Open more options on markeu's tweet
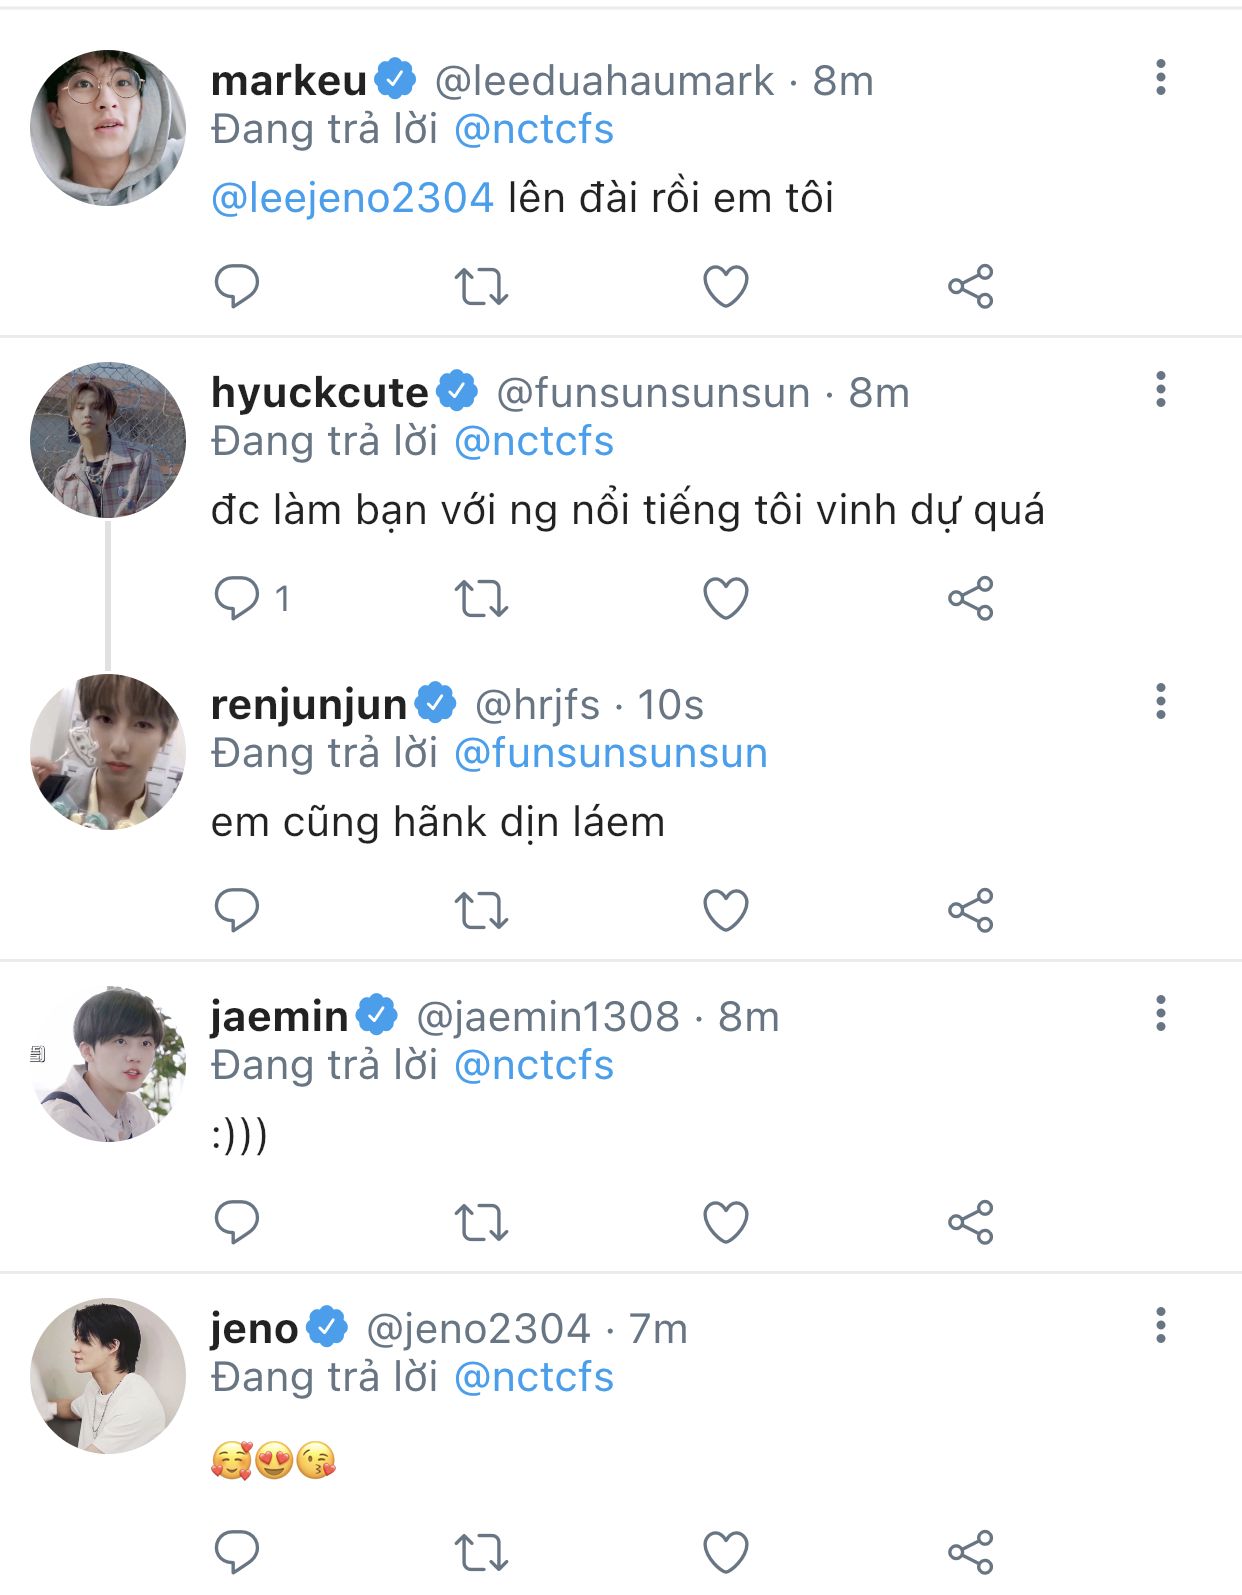This screenshot has height=1595, width=1242. pyautogui.click(x=1160, y=77)
